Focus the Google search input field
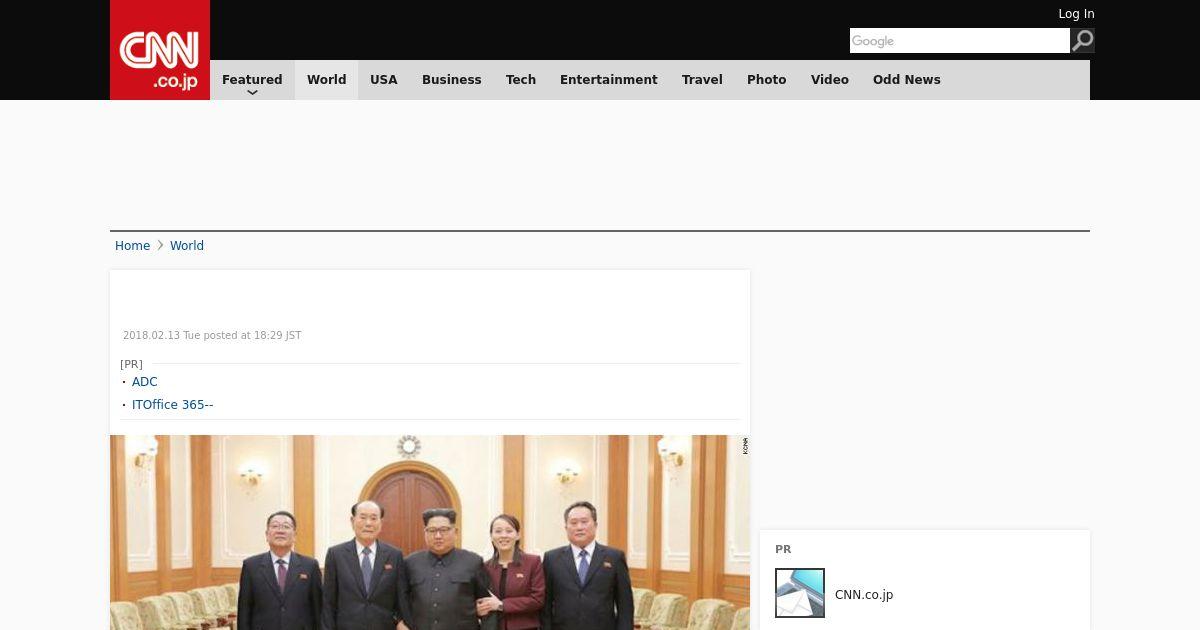 coord(960,40)
